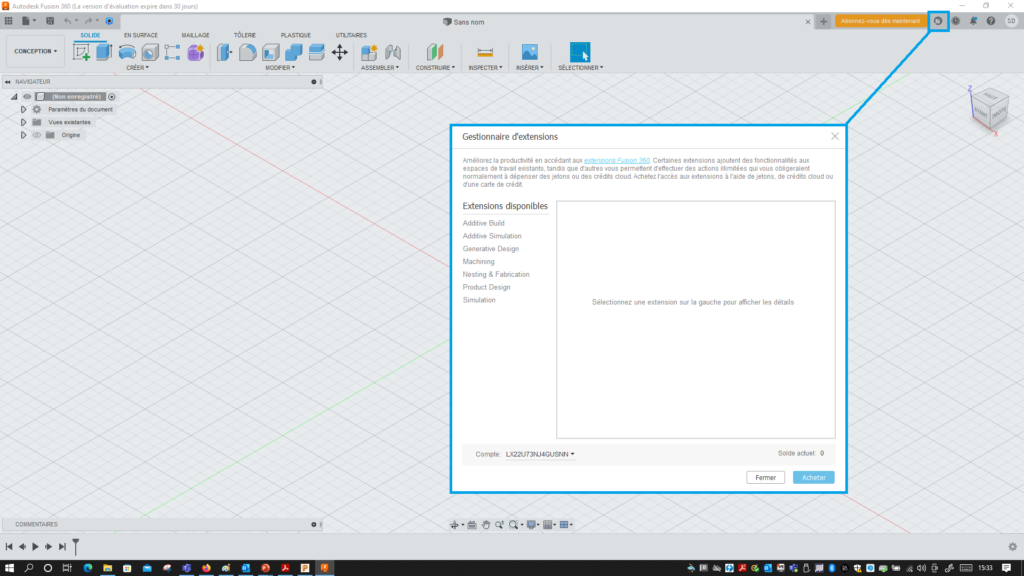Open the extensions Fusion 360 hyperlink
The height and width of the screenshot is (576, 1024).
pos(617,160)
